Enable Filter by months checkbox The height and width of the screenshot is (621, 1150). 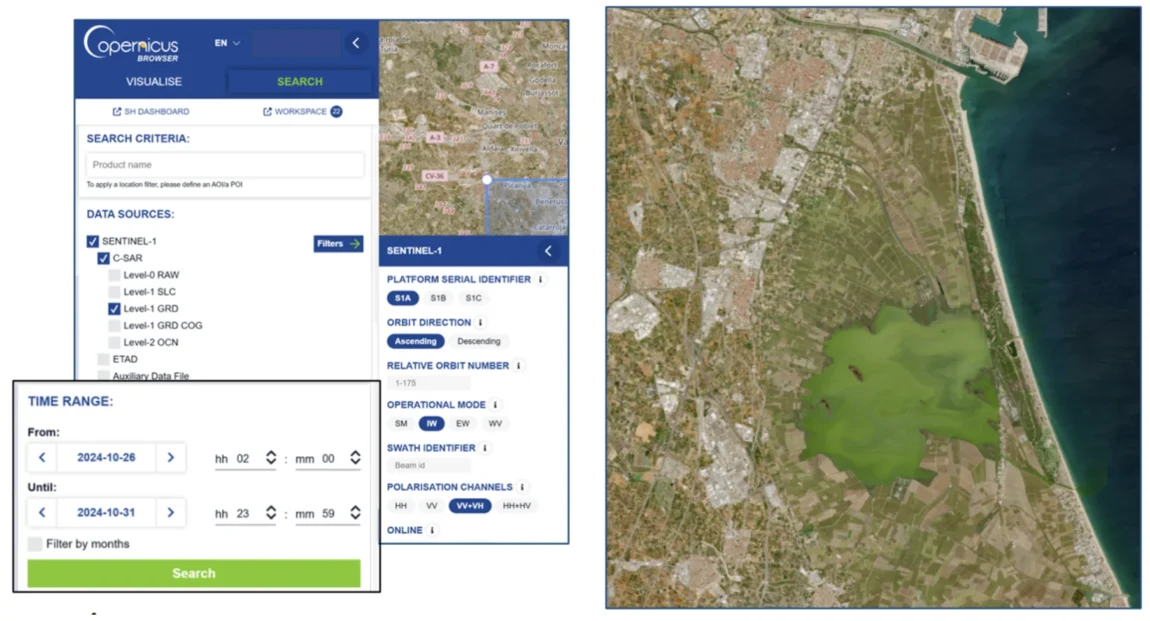[x=34, y=543]
